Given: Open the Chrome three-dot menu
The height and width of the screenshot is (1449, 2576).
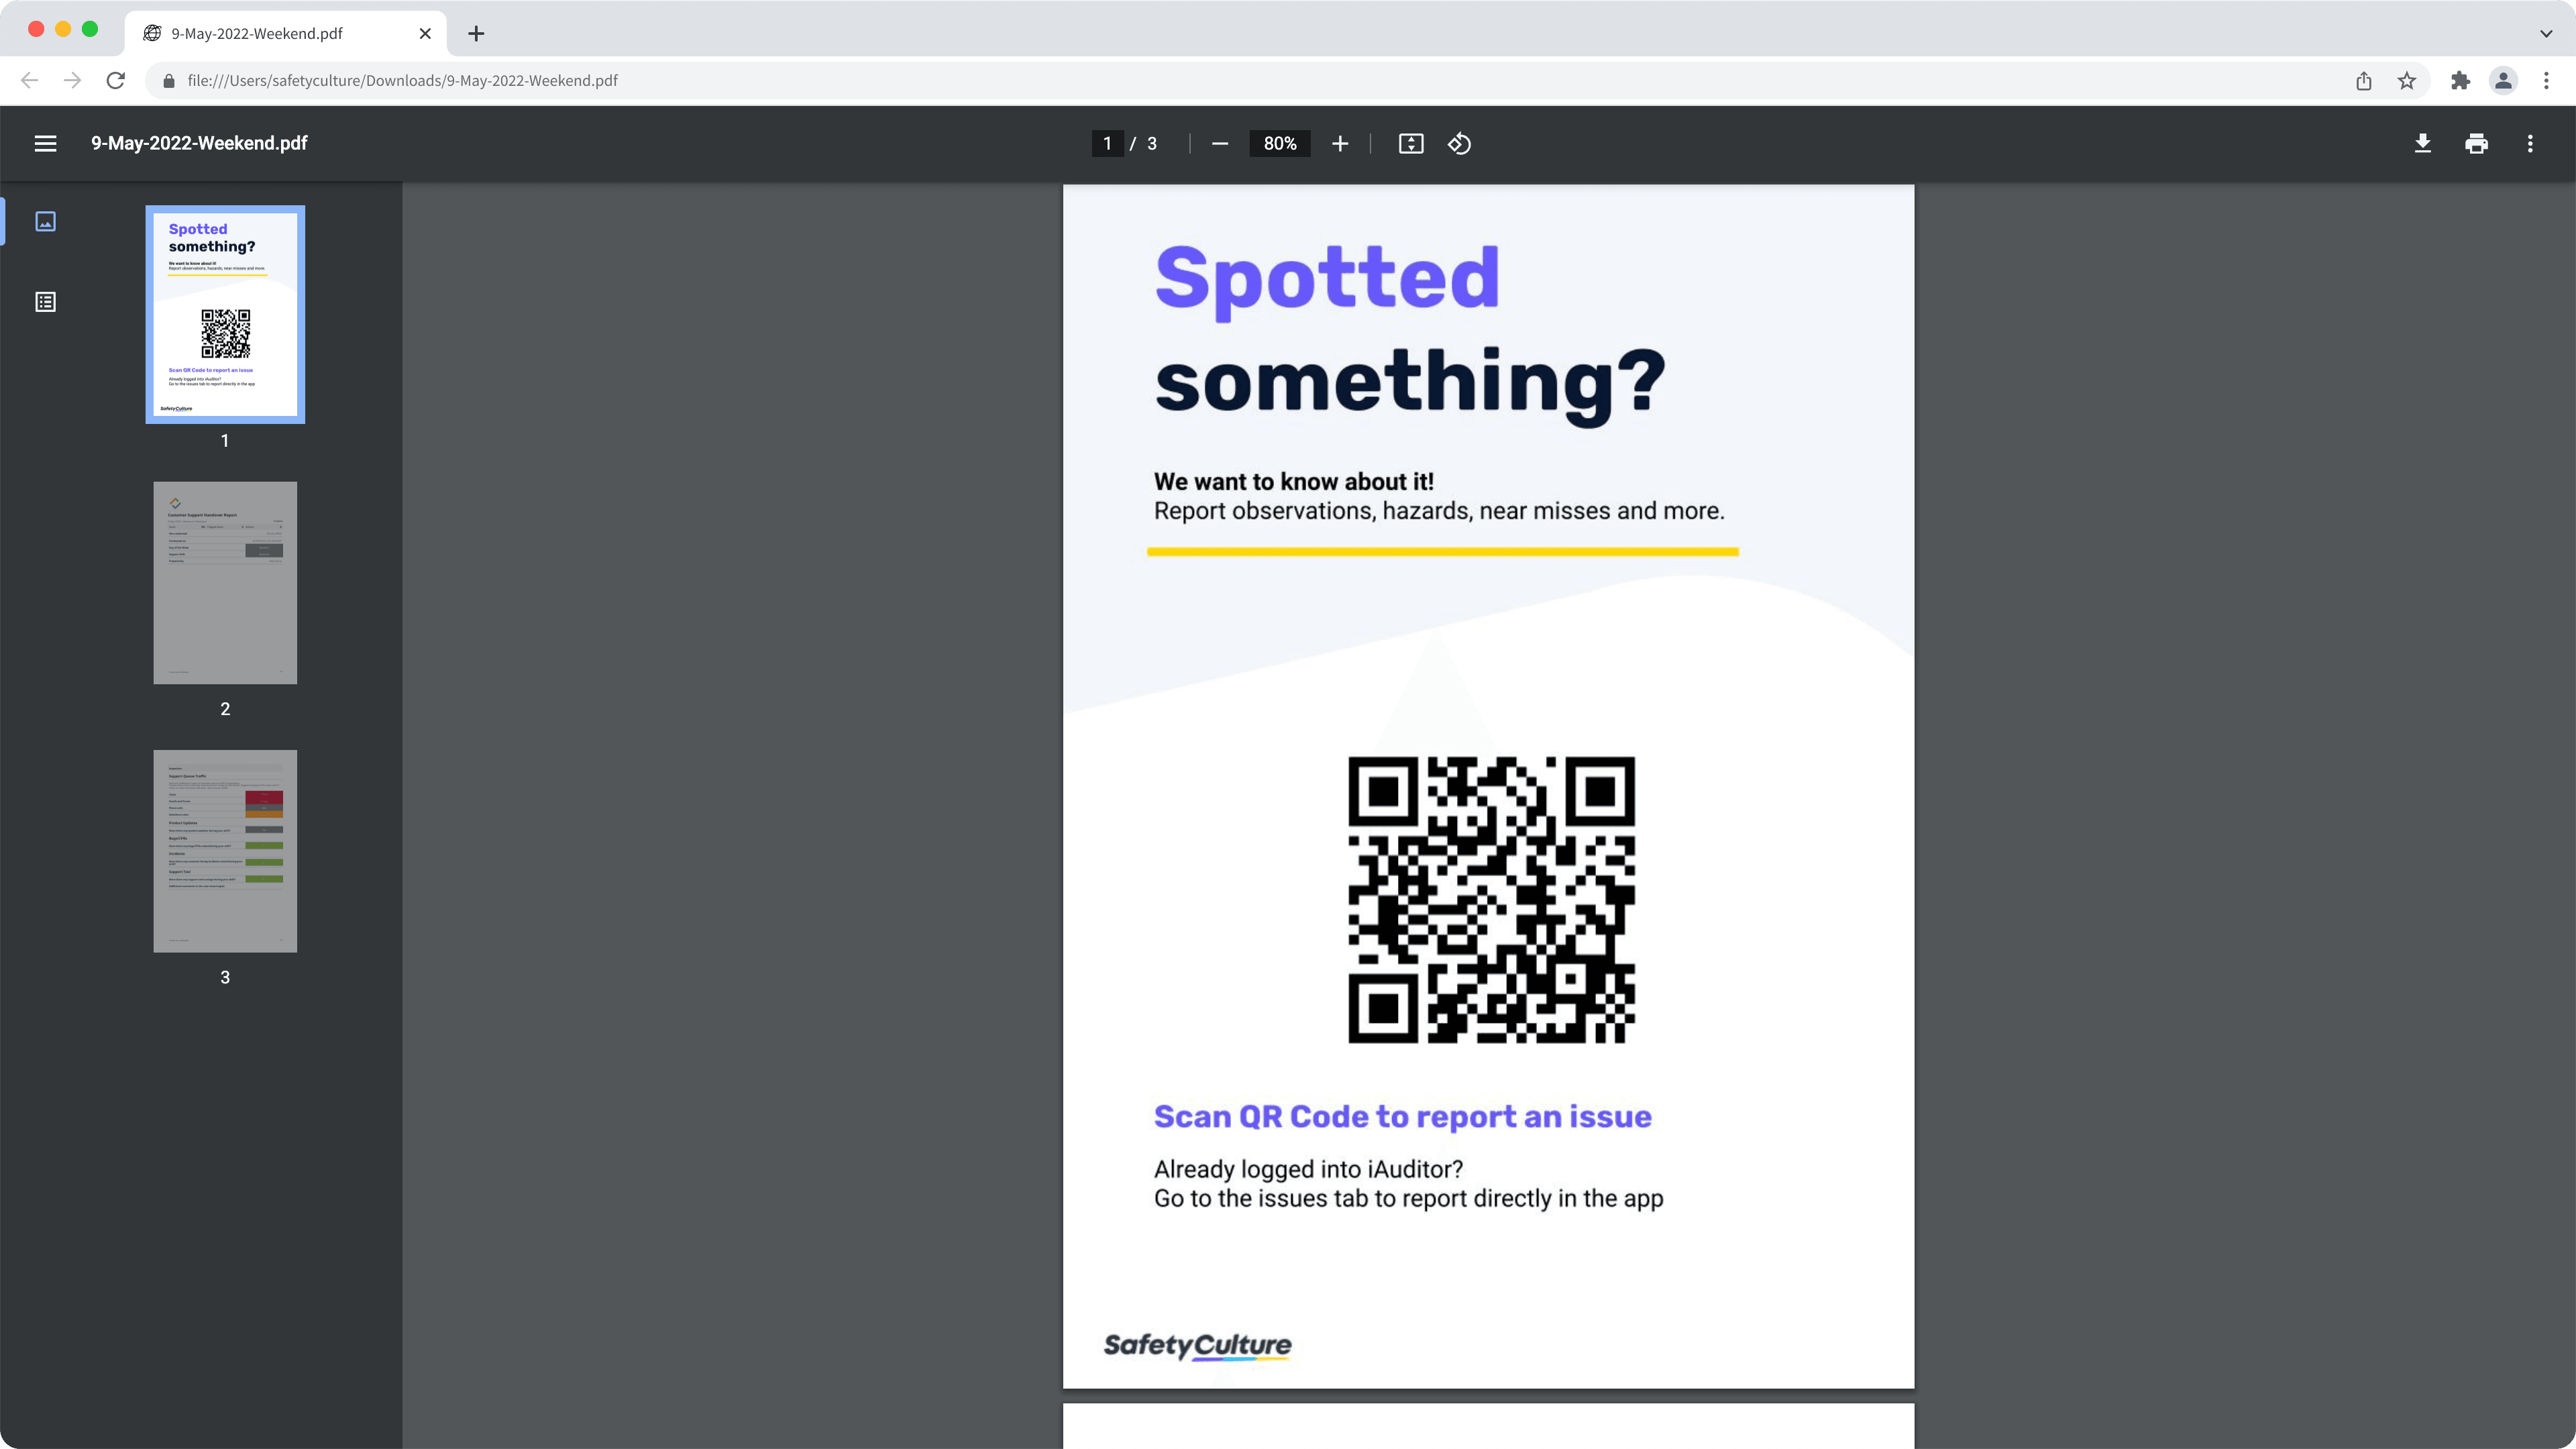Looking at the screenshot, I should pyautogui.click(x=2546, y=80).
